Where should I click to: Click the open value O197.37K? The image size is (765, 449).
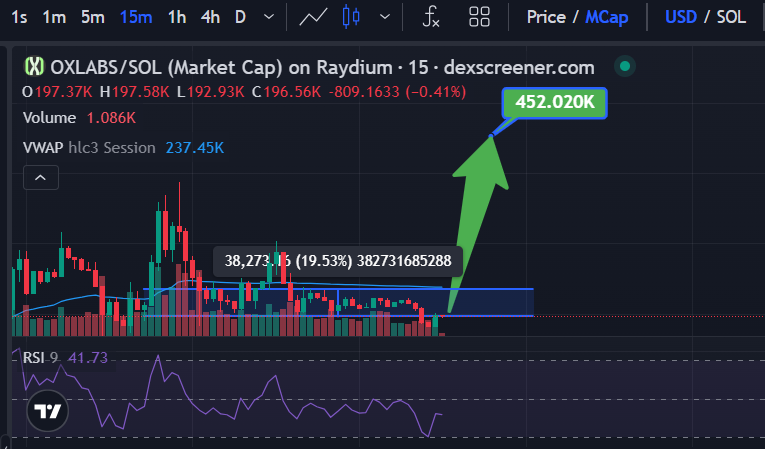coord(57,92)
